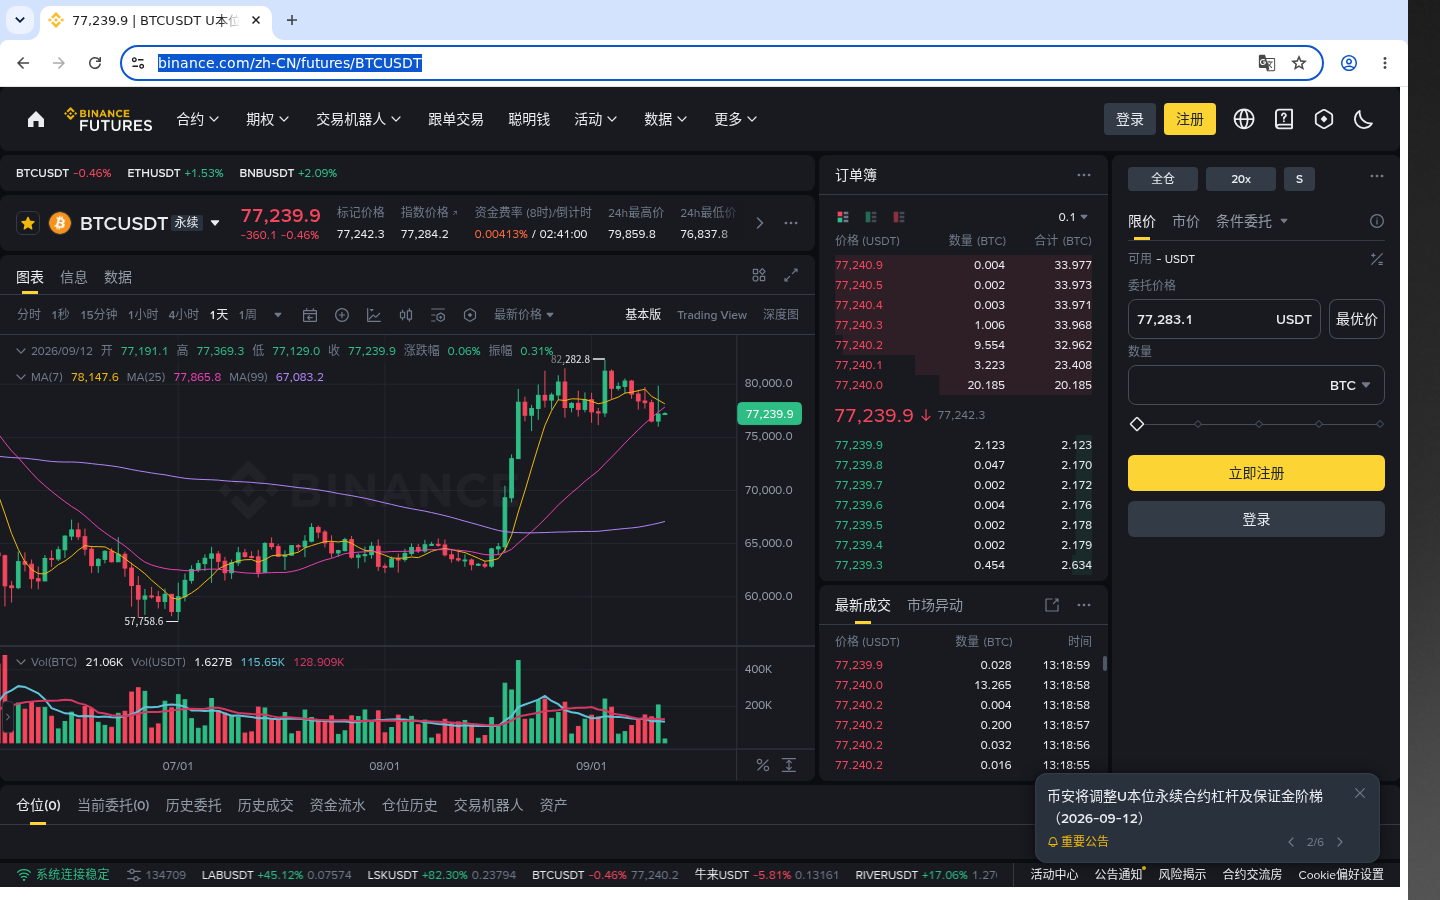The width and height of the screenshot is (1440, 900).
Task: Set price using the 最优价 button
Action: [1357, 319]
